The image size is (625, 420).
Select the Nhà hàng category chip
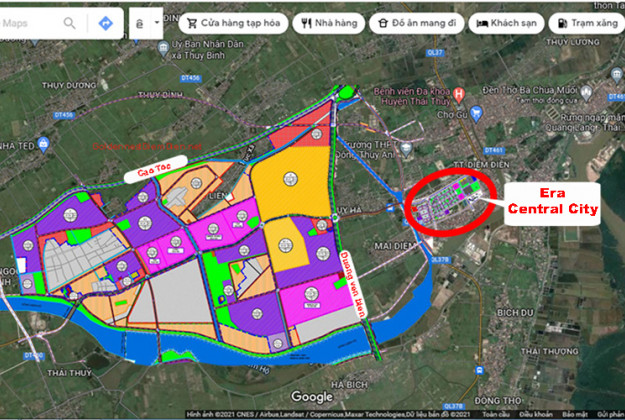(x=328, y=23)
